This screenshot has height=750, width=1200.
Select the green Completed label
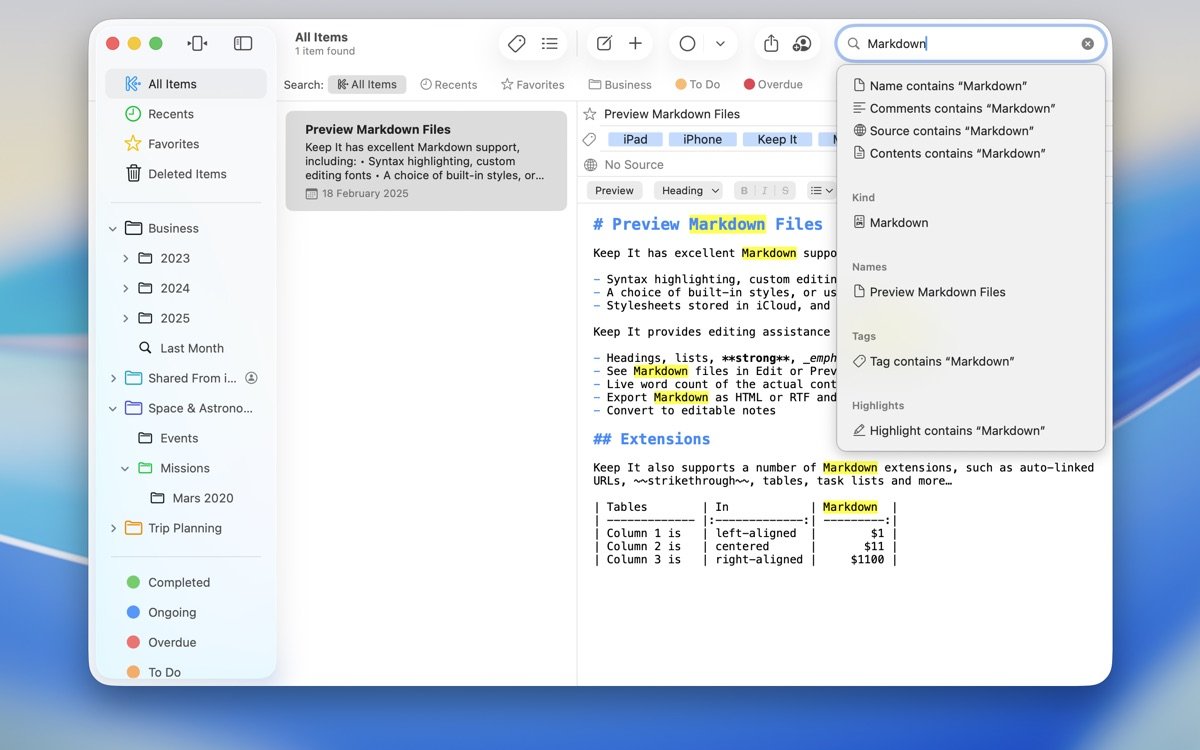(178, 582)
